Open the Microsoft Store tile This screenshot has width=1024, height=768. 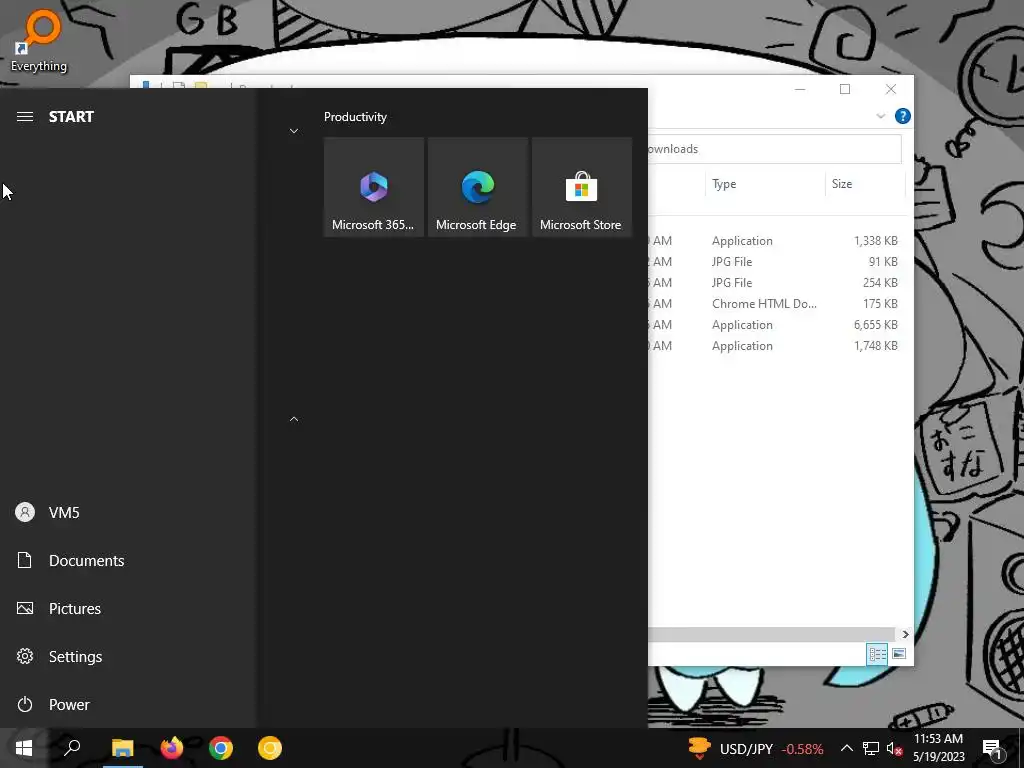581,187
